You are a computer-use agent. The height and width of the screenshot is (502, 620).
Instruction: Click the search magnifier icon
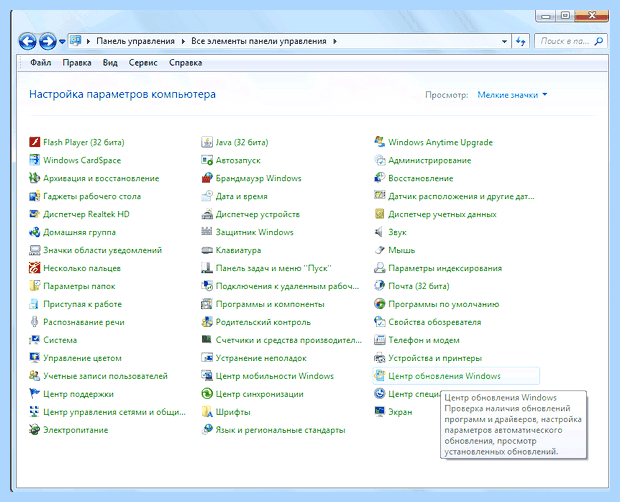[x=599, y=41]
